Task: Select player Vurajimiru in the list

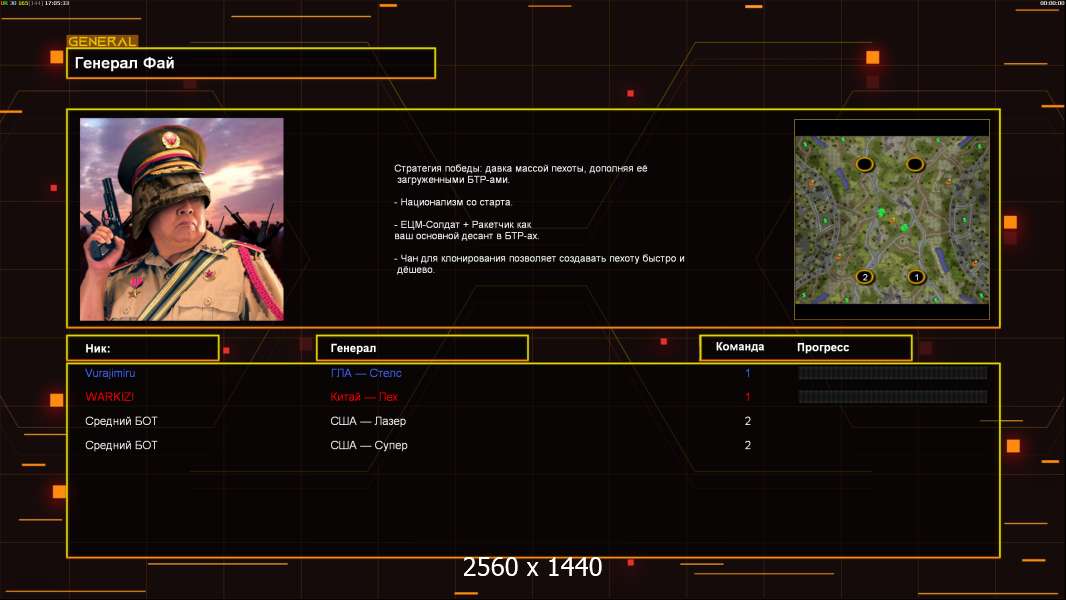Action: (110, 373)
